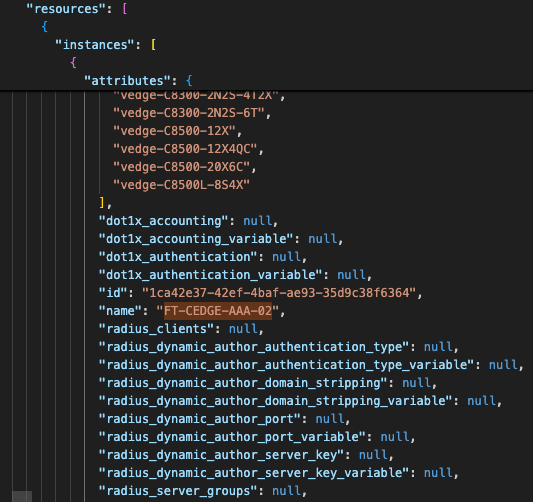Click the "dot1x_authentication_variable" key
Image resolution: width=533 pixels, height=502 pixels.
[x=210, y=275]
